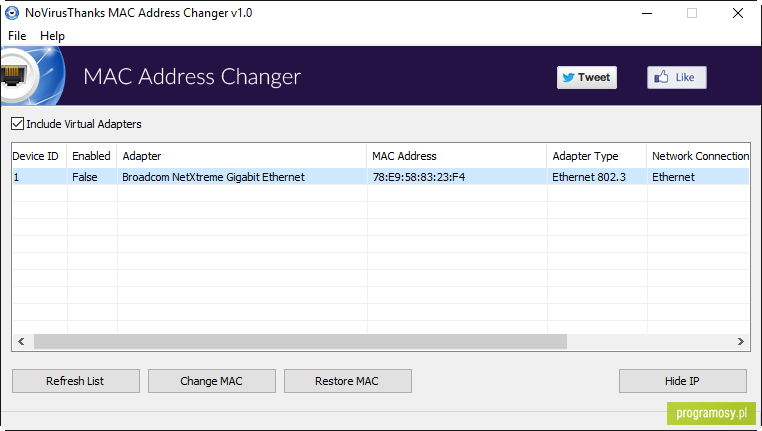Sort by Enabled column header
762x431 pixels.
pyautogui.click(x=92, y=156)
